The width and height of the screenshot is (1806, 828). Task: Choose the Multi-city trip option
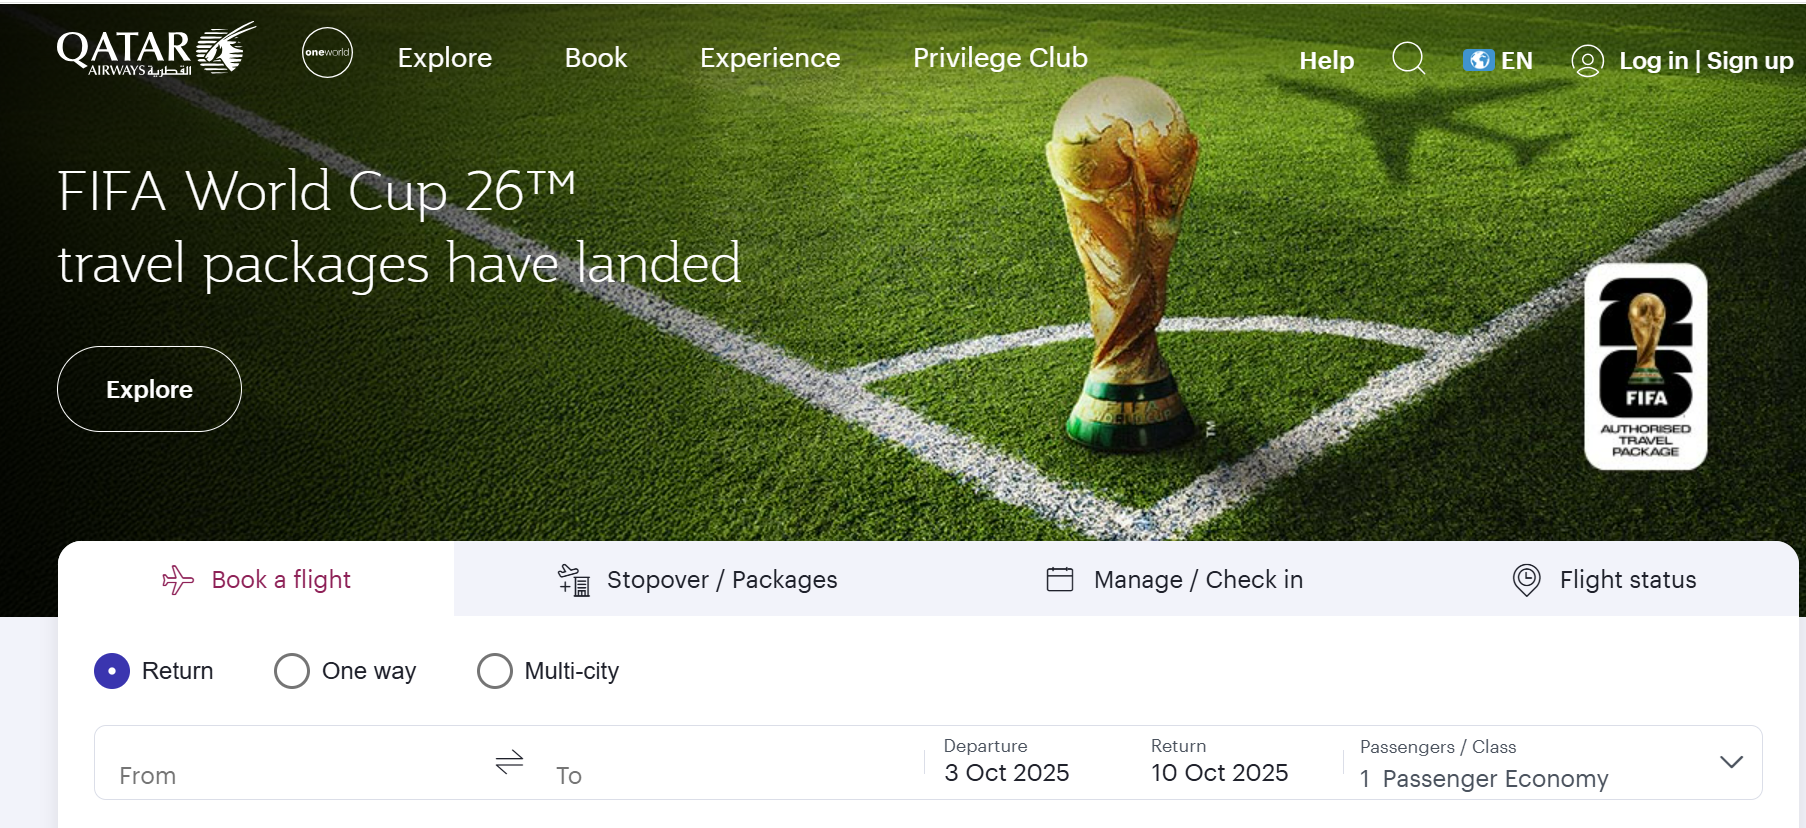click(495, 671)
